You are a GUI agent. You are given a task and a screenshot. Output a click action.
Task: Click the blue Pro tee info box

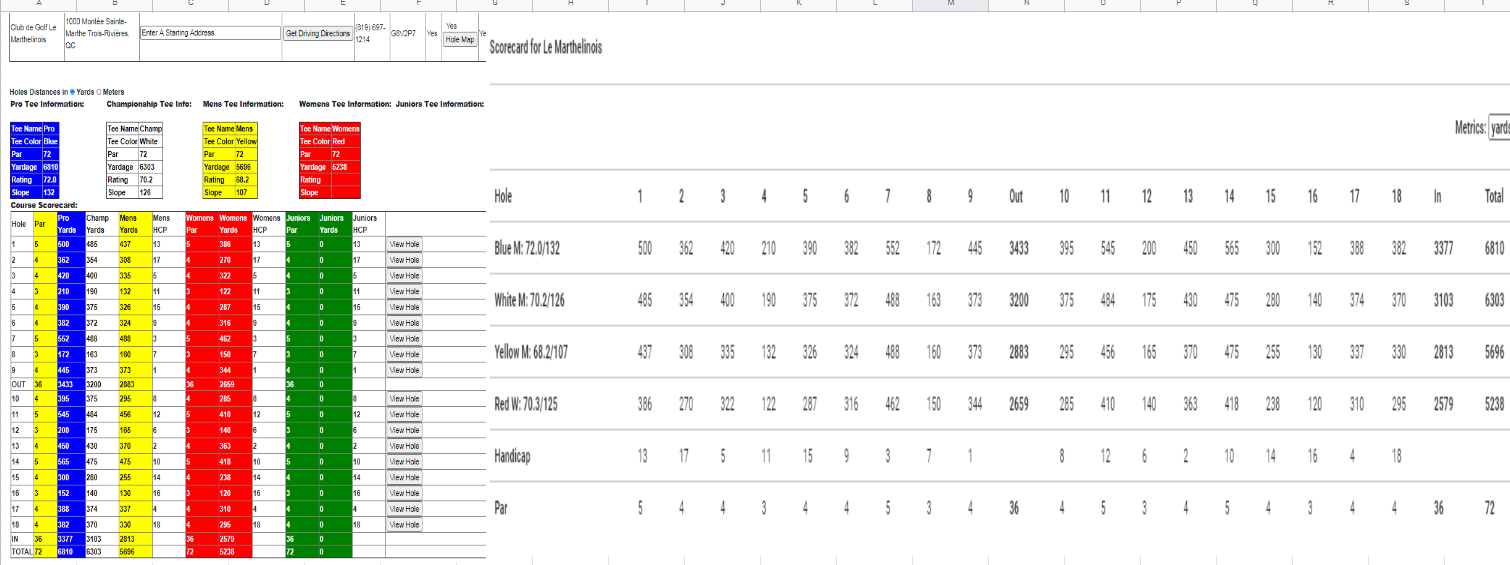click(x=34, y=160)
